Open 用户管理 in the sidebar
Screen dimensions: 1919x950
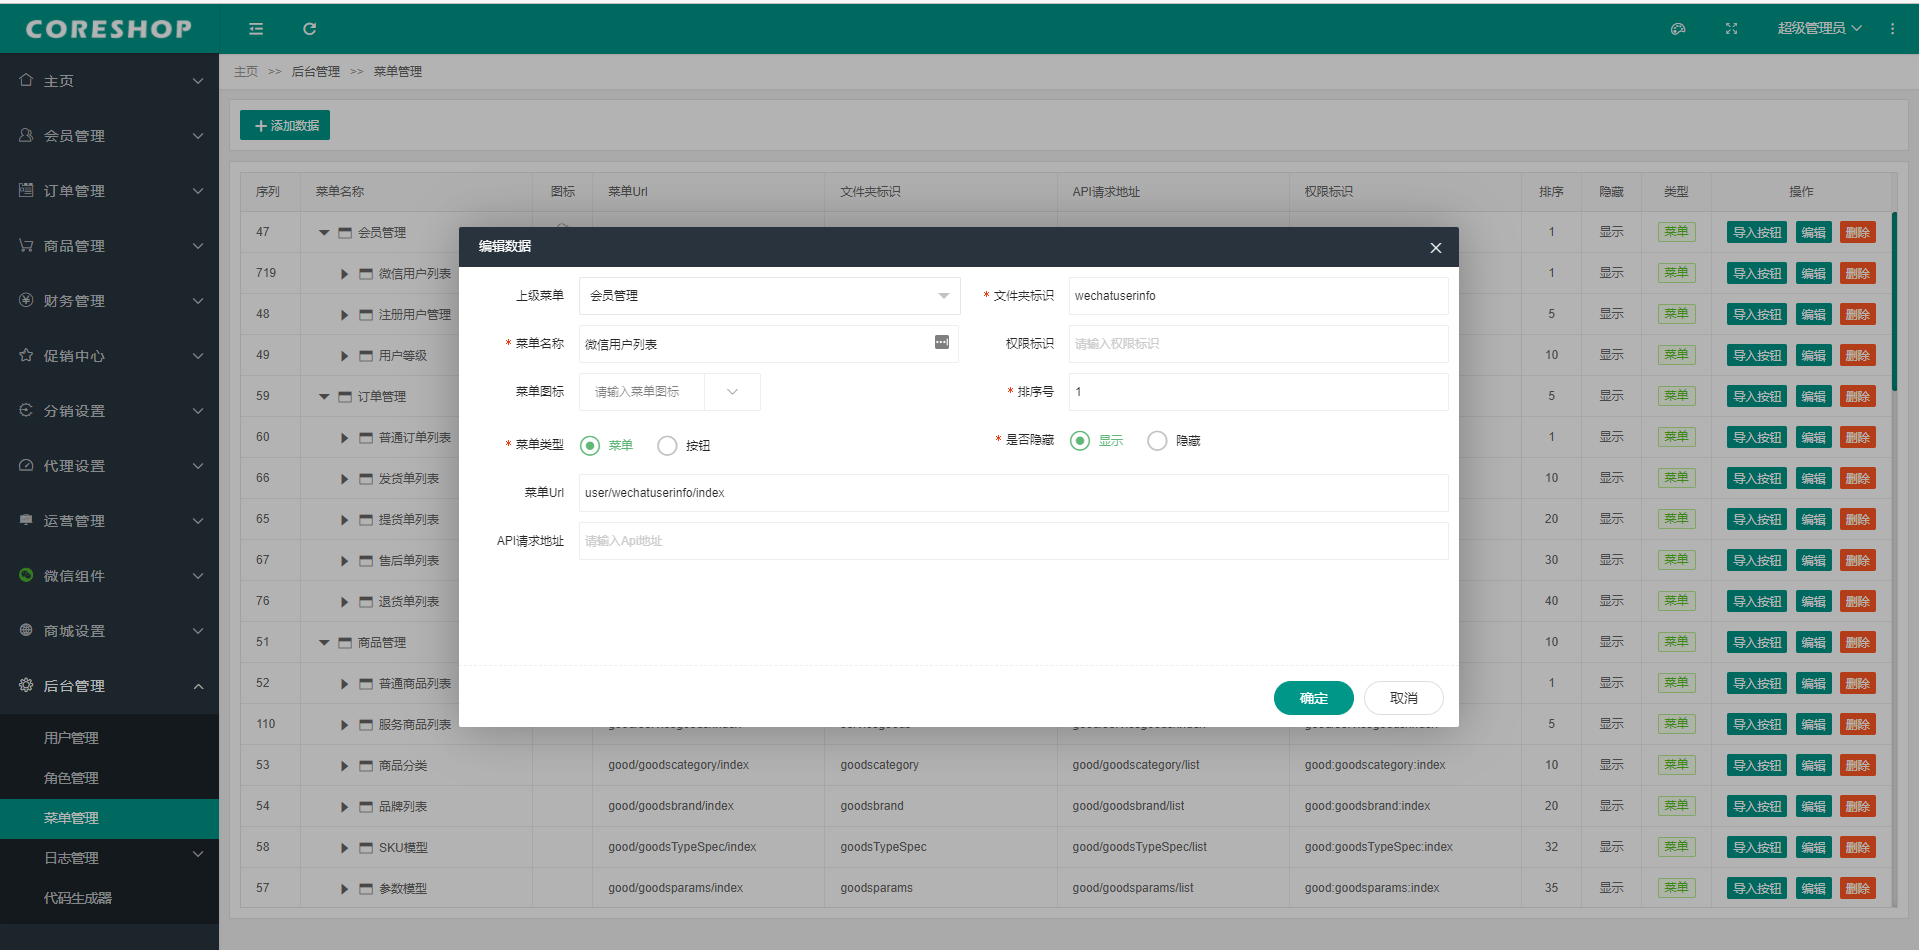click(71, 738)
